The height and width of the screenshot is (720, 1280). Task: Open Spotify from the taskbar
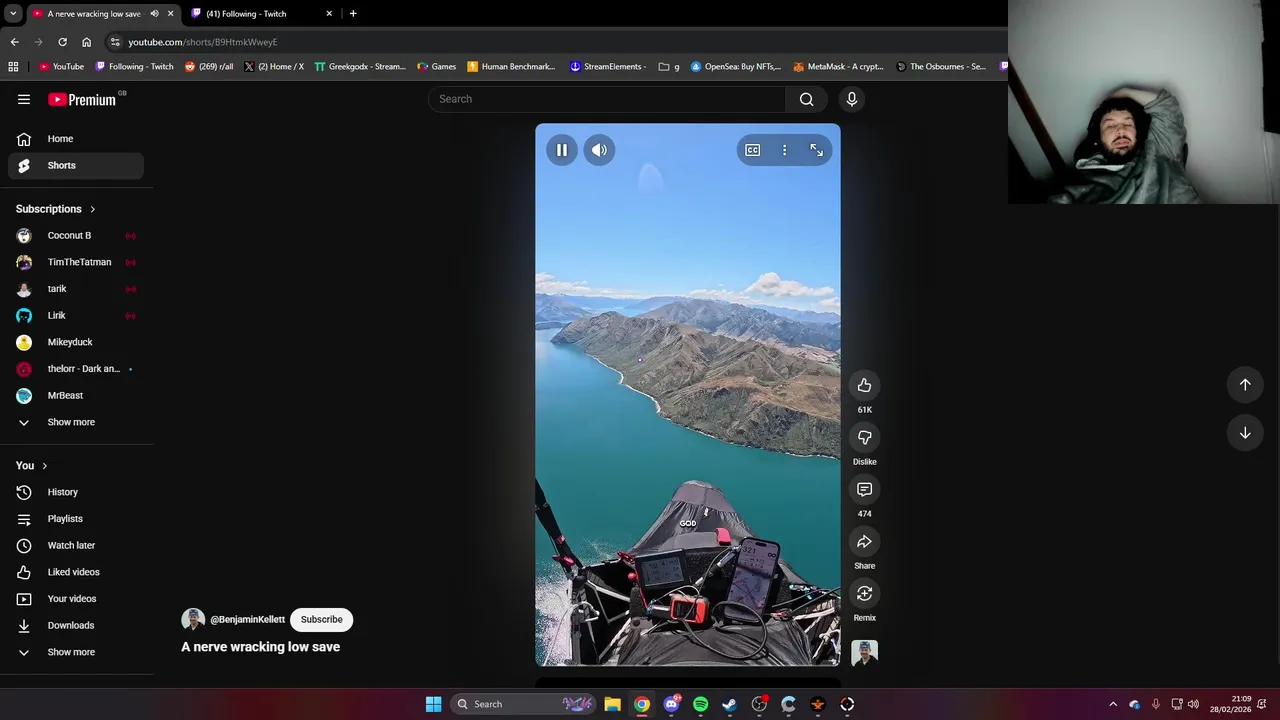pyautogui.click(x=701, y=704)
